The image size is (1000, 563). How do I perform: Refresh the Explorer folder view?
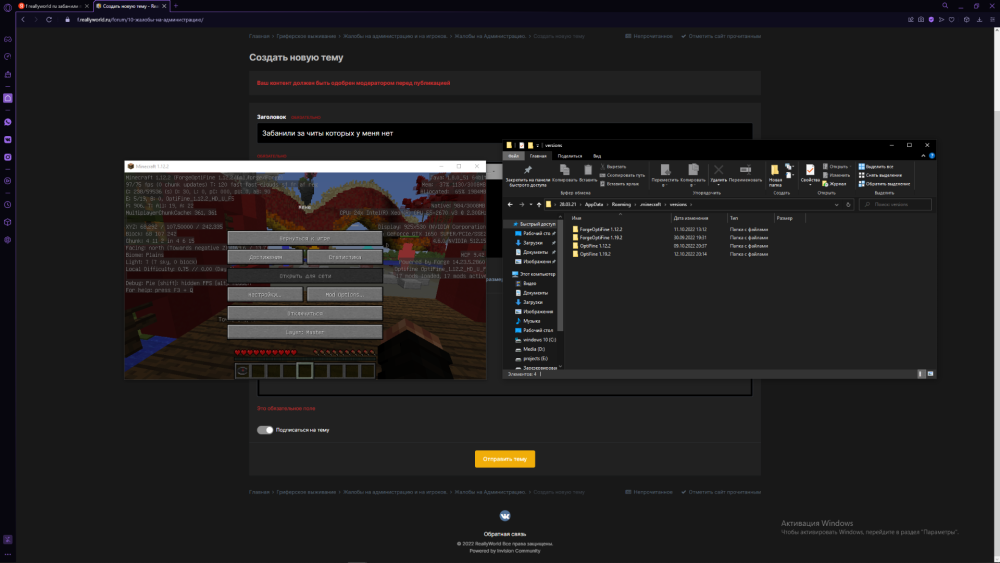point(848,205)
